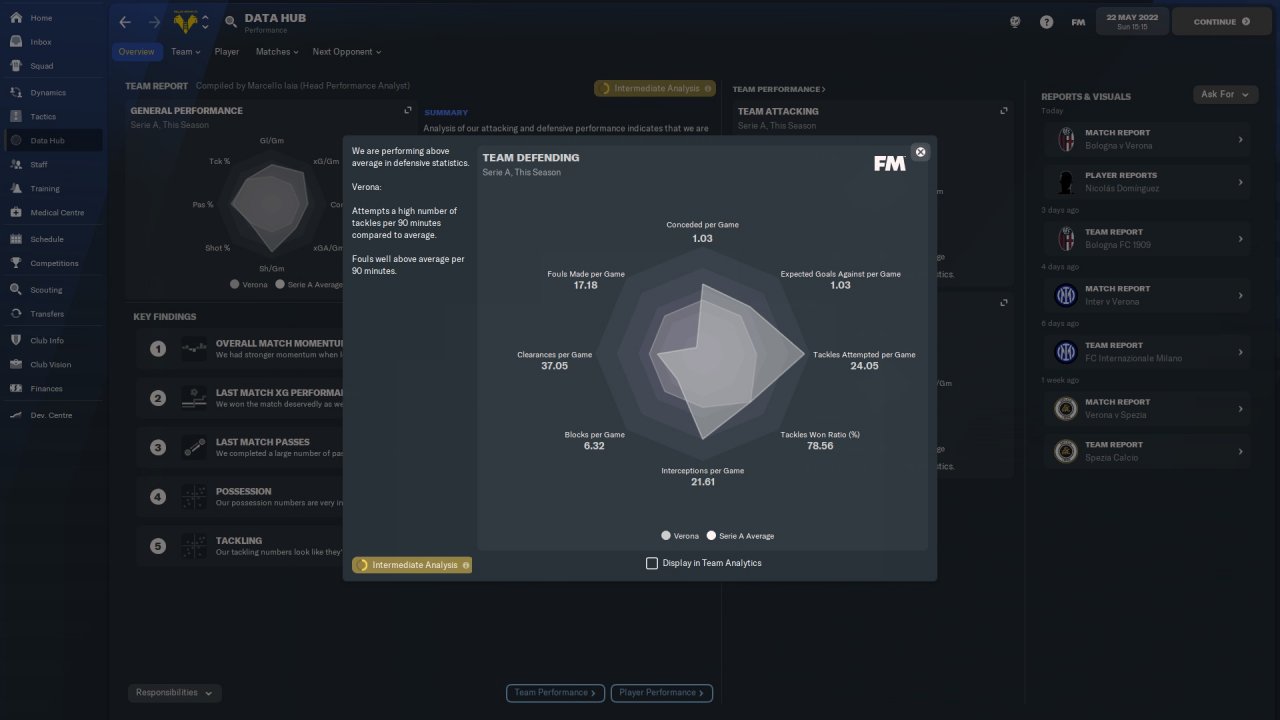Click the forward navigation arrow
This screenshot has height=720, width=1280.
[x=154, y=22]
